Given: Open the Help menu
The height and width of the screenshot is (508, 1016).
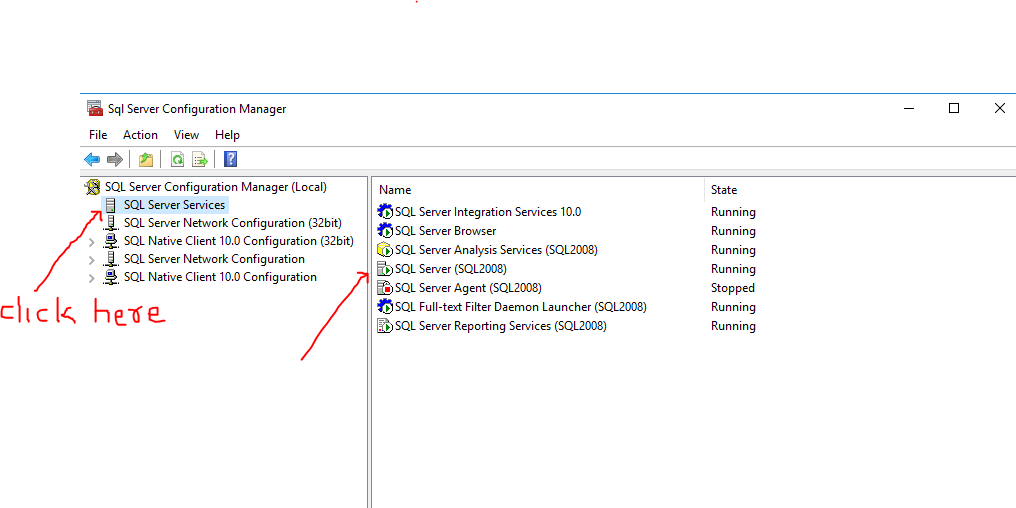Looking at the screenshot, I should 227,135.
